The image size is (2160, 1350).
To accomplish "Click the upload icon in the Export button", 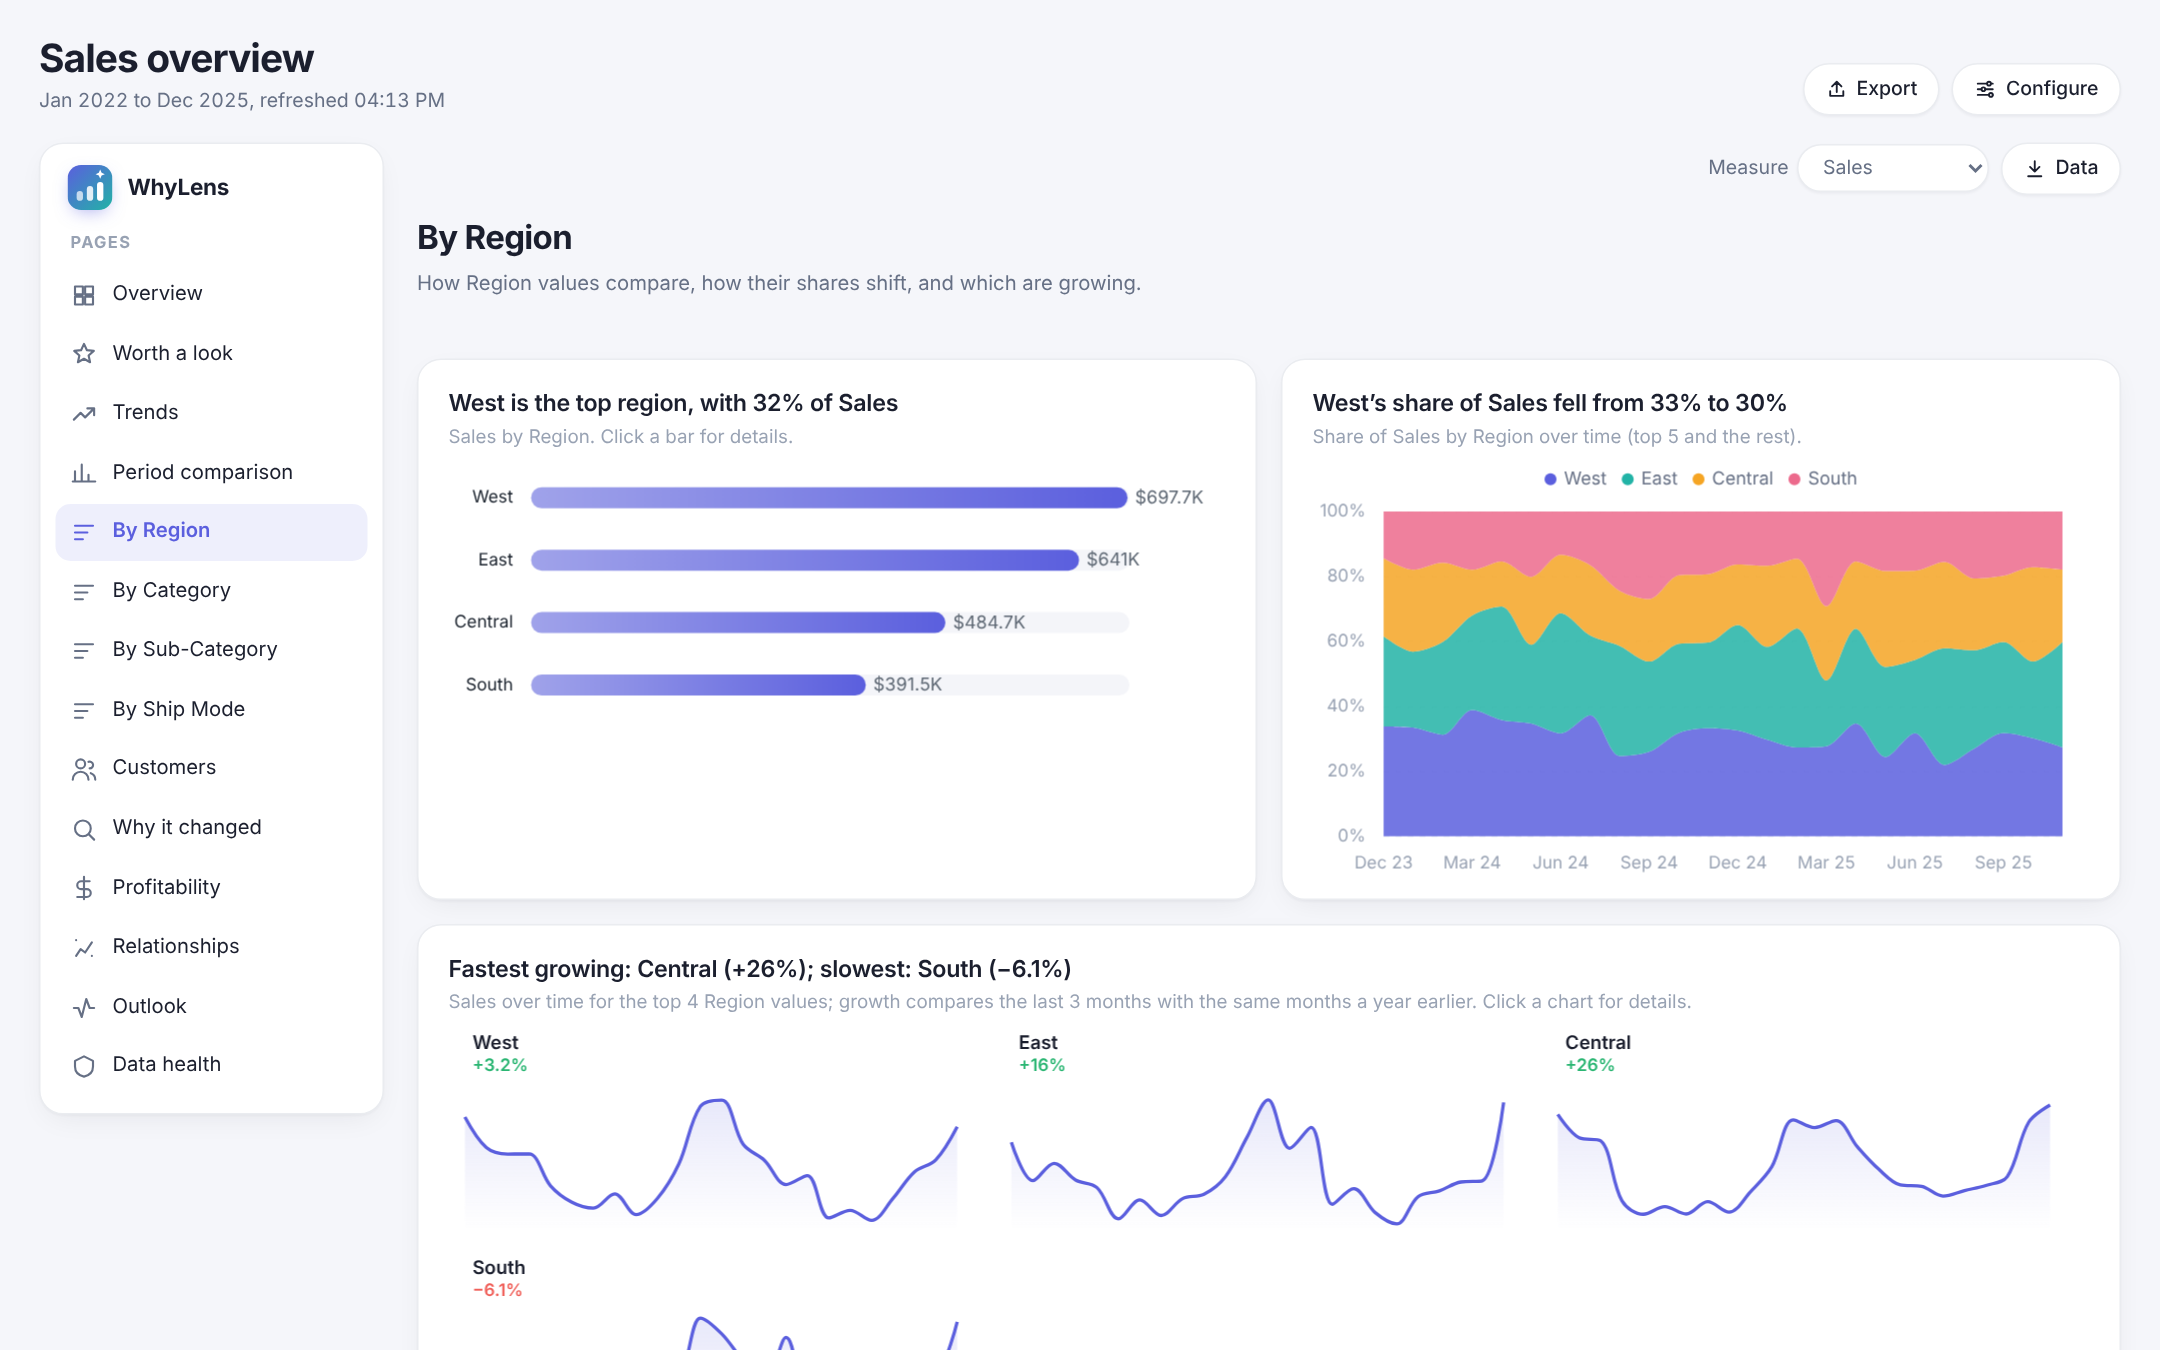I will 1837,89.
